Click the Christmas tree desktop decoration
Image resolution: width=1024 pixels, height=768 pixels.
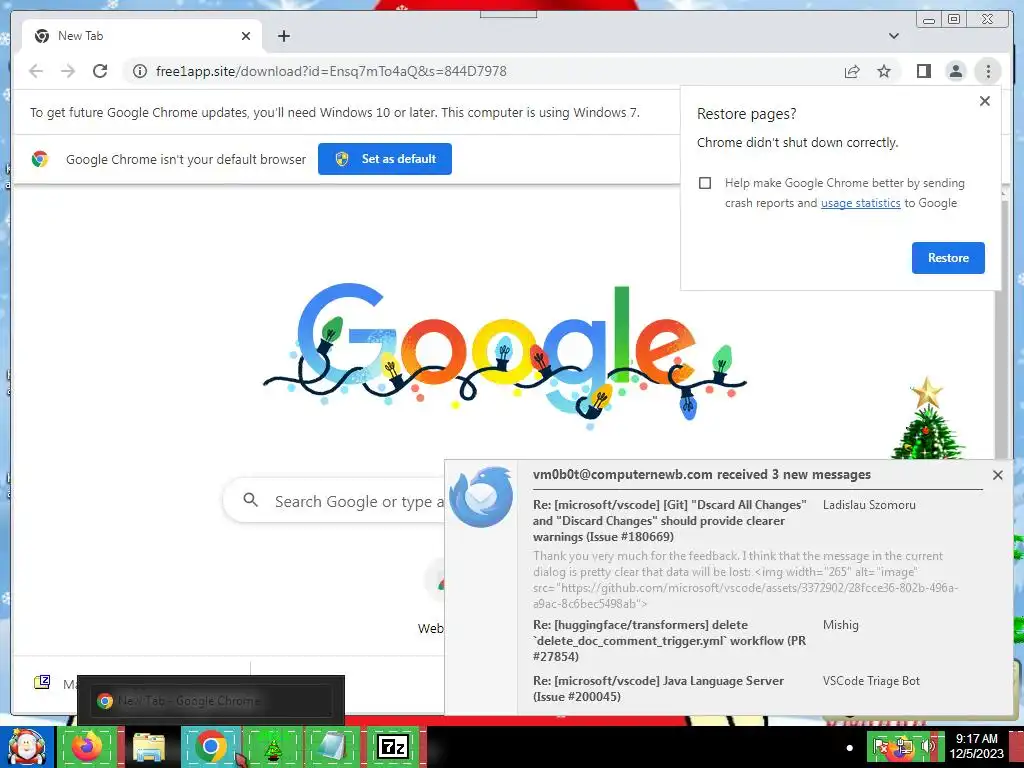coord(927,419)
